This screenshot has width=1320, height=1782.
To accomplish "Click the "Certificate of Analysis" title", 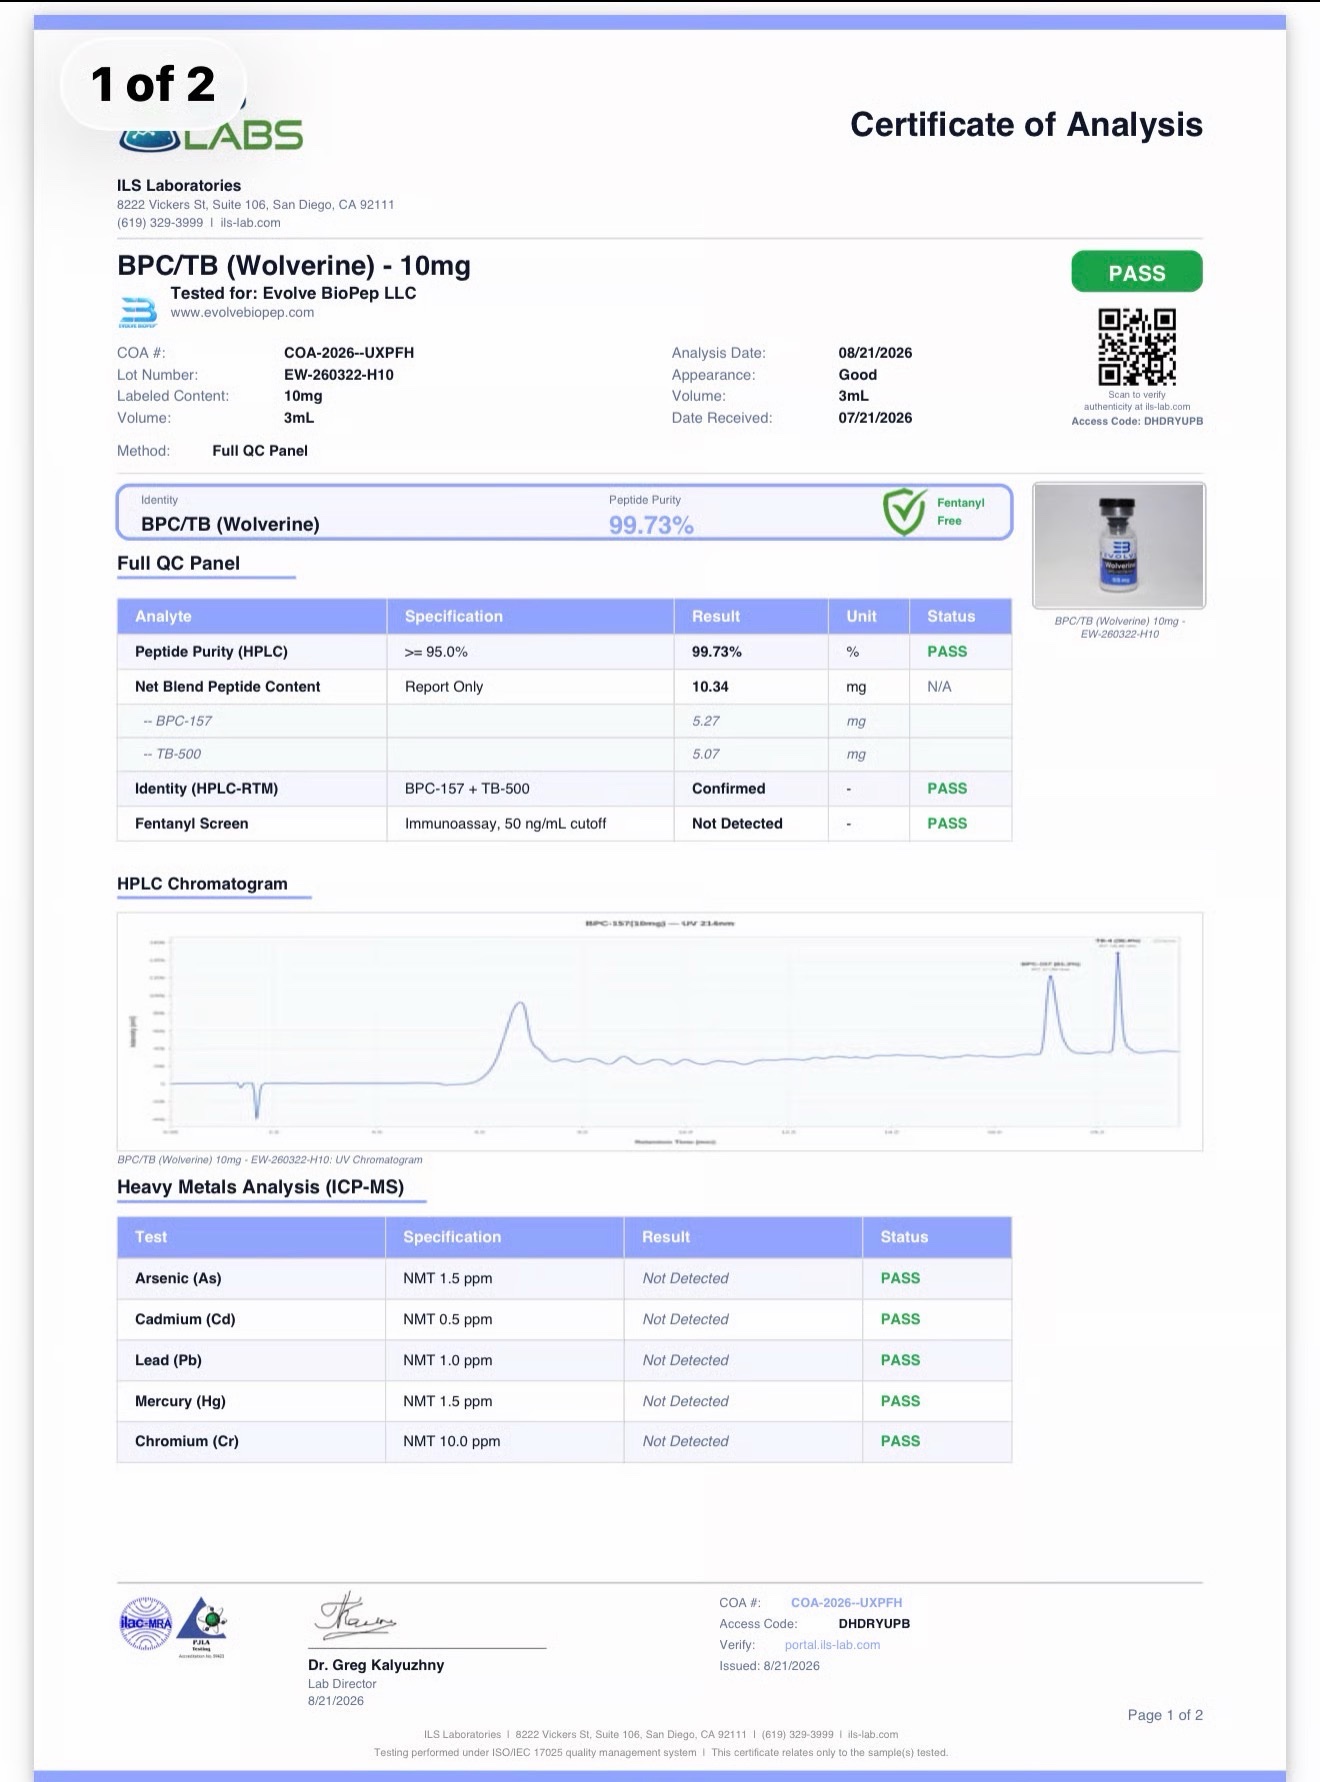I will [x=1026, y=124].
